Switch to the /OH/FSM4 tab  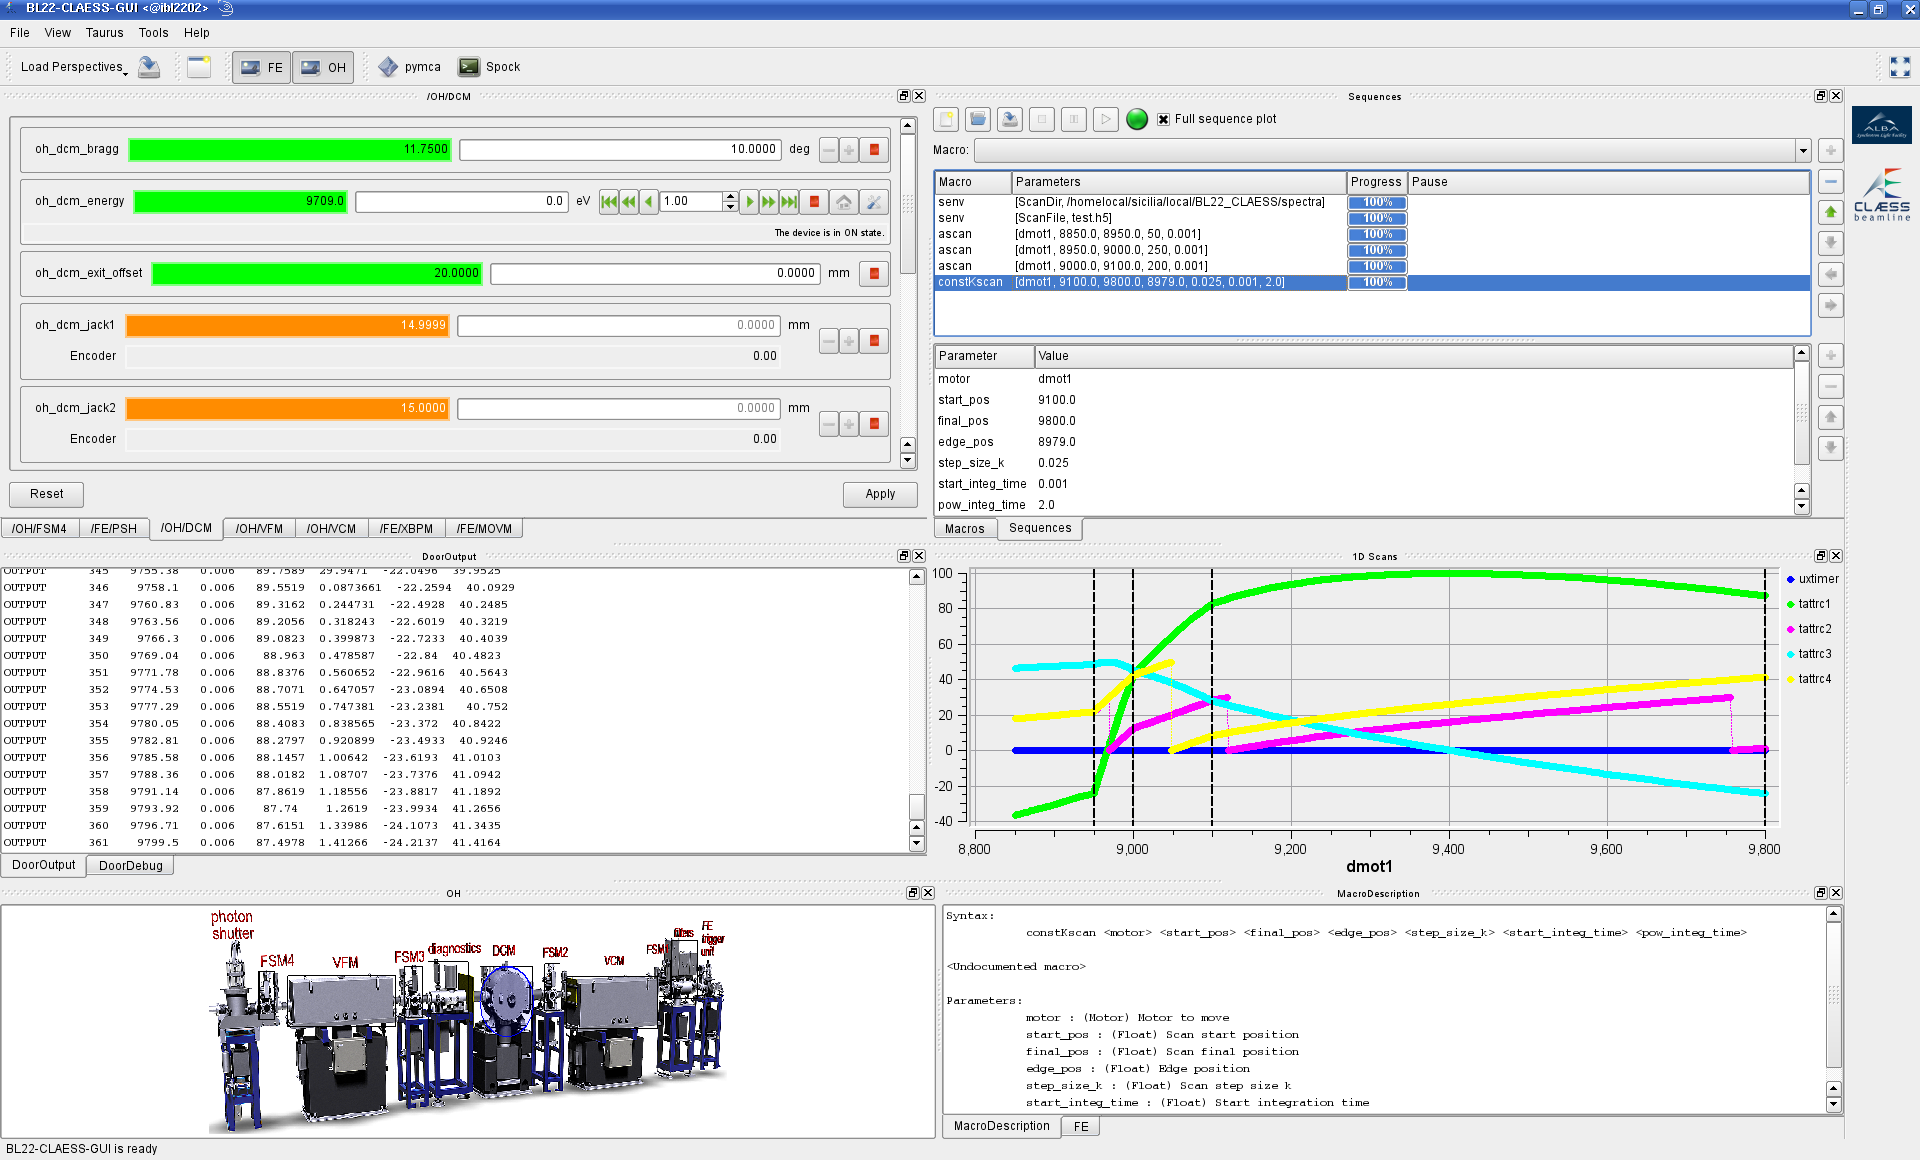pyautogui.click(x=39, y=529)
